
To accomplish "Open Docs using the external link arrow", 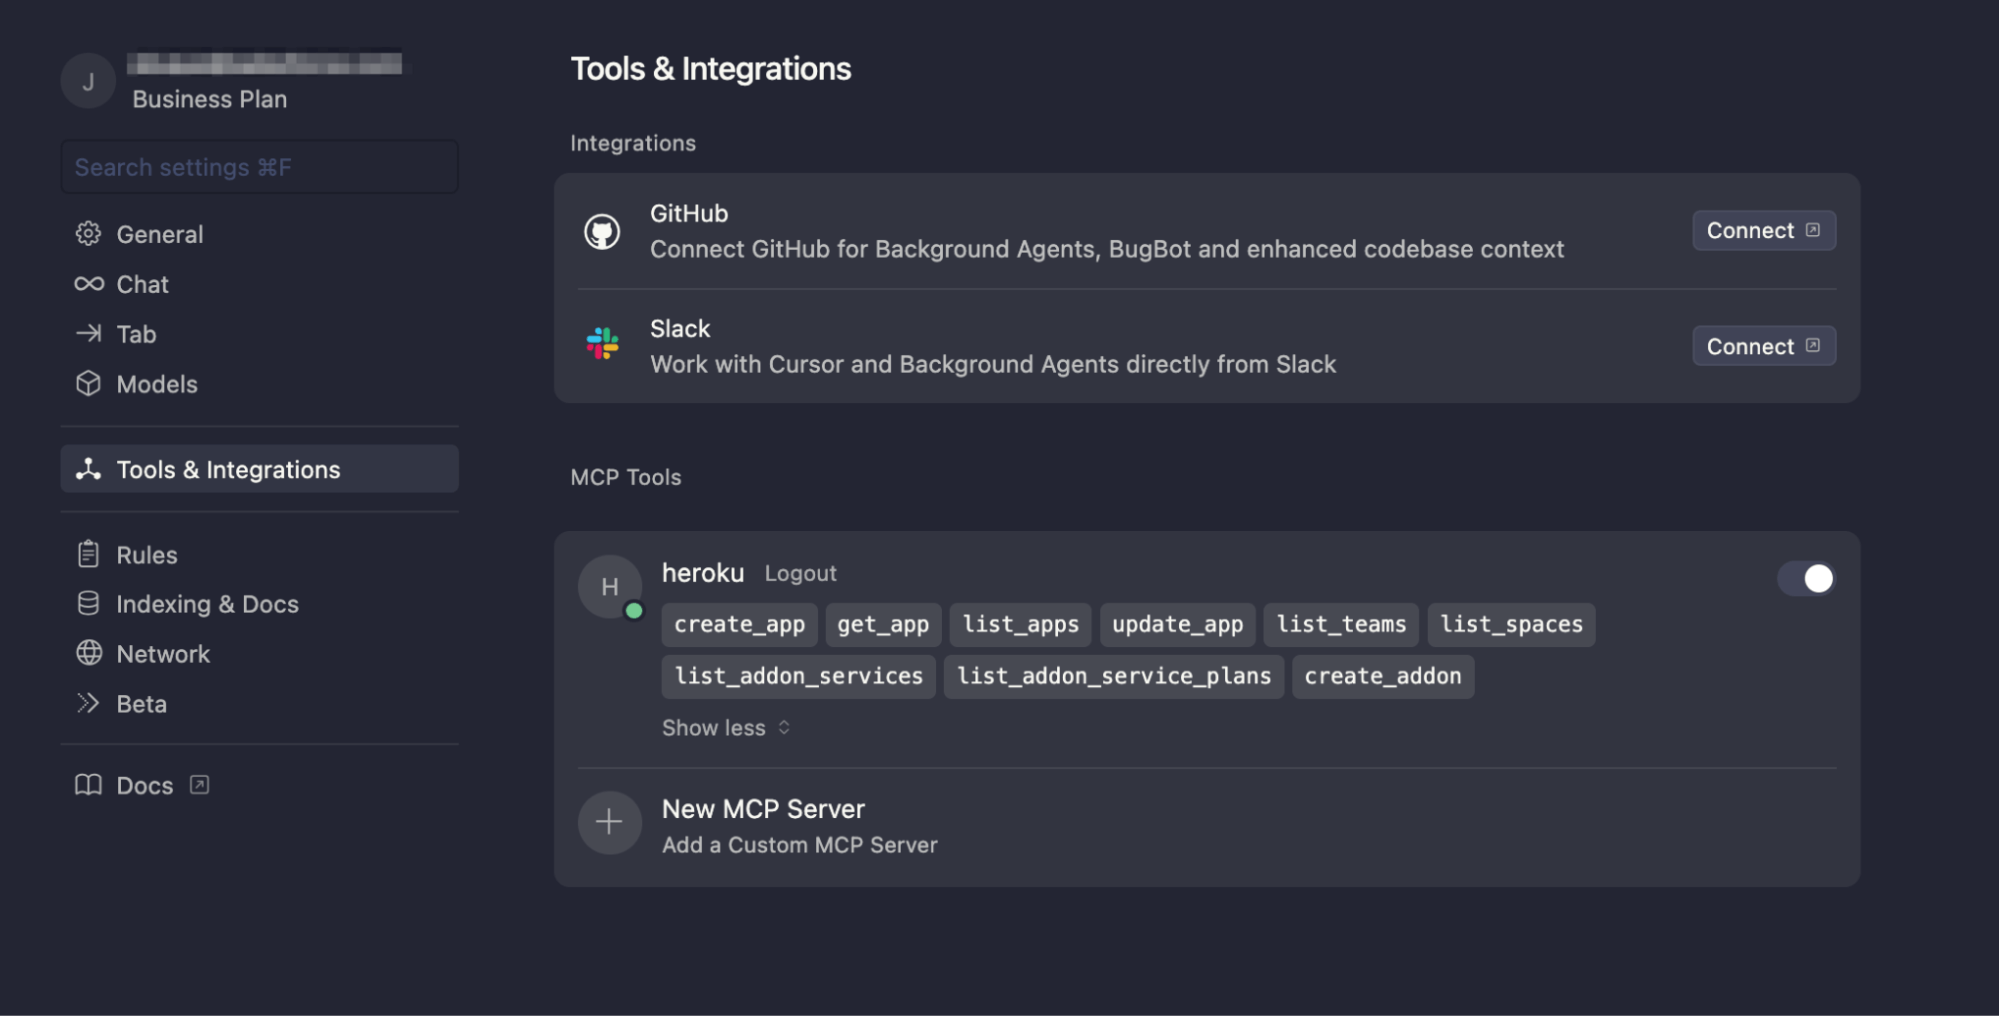I will pyautogui.click(x=201, y=785).
